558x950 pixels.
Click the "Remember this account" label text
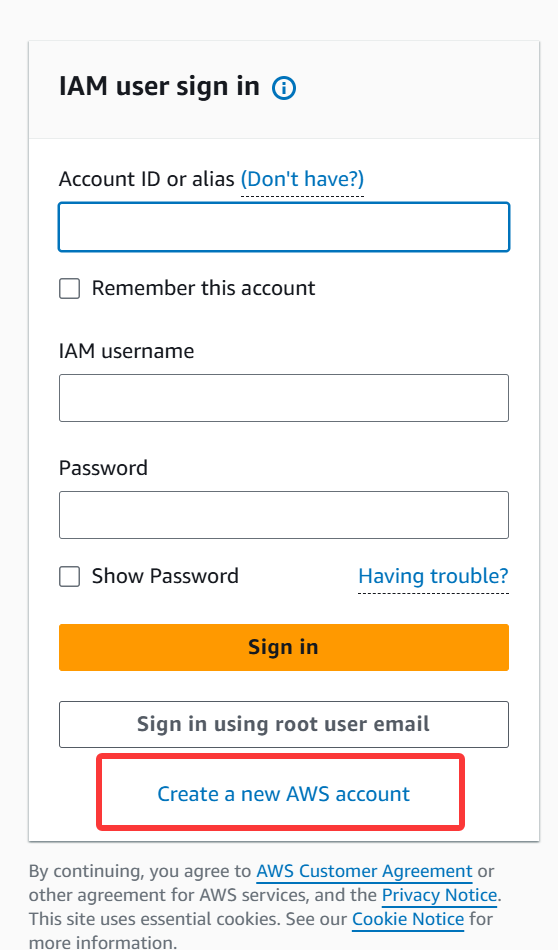coord(204,288)
